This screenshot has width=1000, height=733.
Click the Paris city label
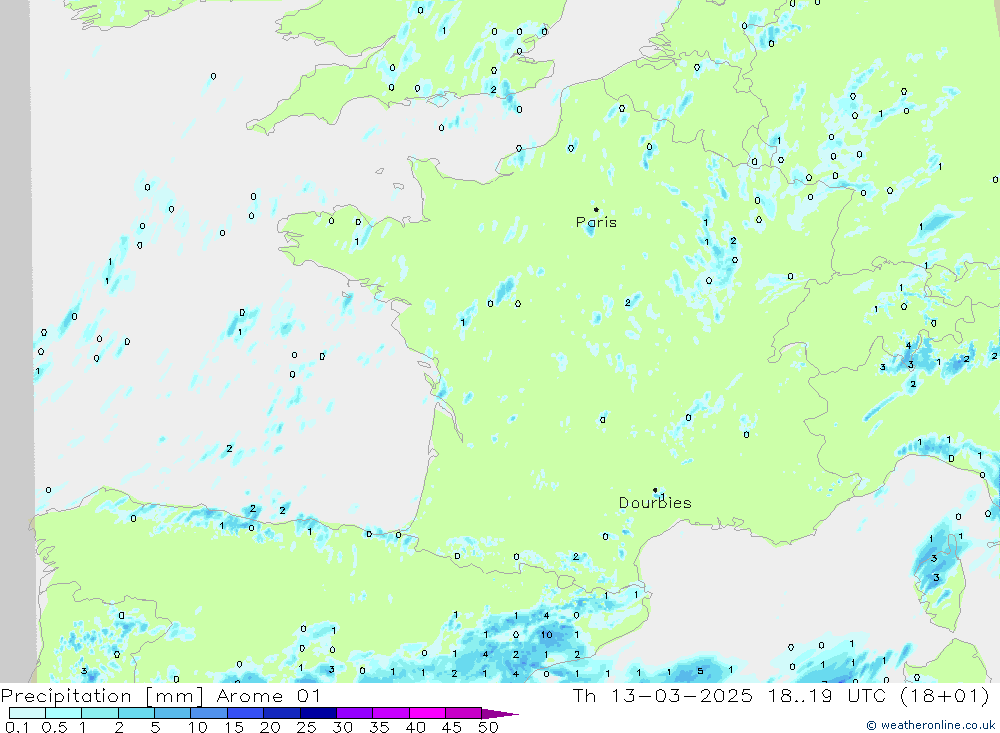(x=596, y=222)
